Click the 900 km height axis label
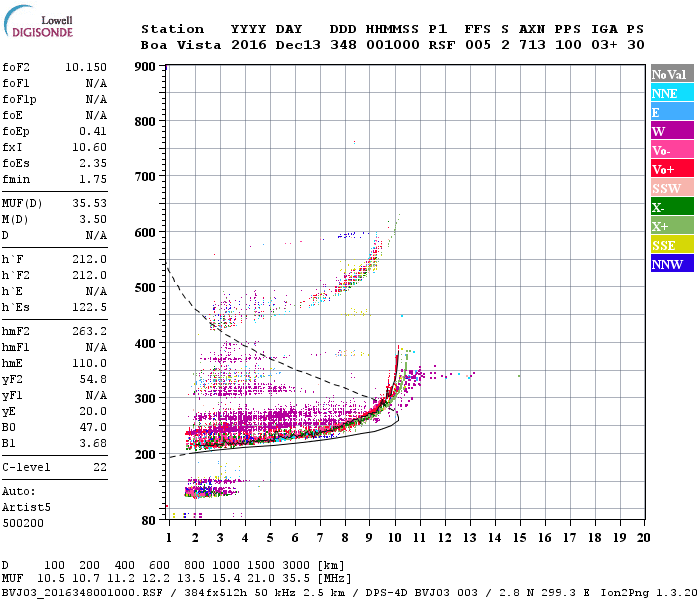The height and width of the screenshot is (600, 700). pos(145,67)
